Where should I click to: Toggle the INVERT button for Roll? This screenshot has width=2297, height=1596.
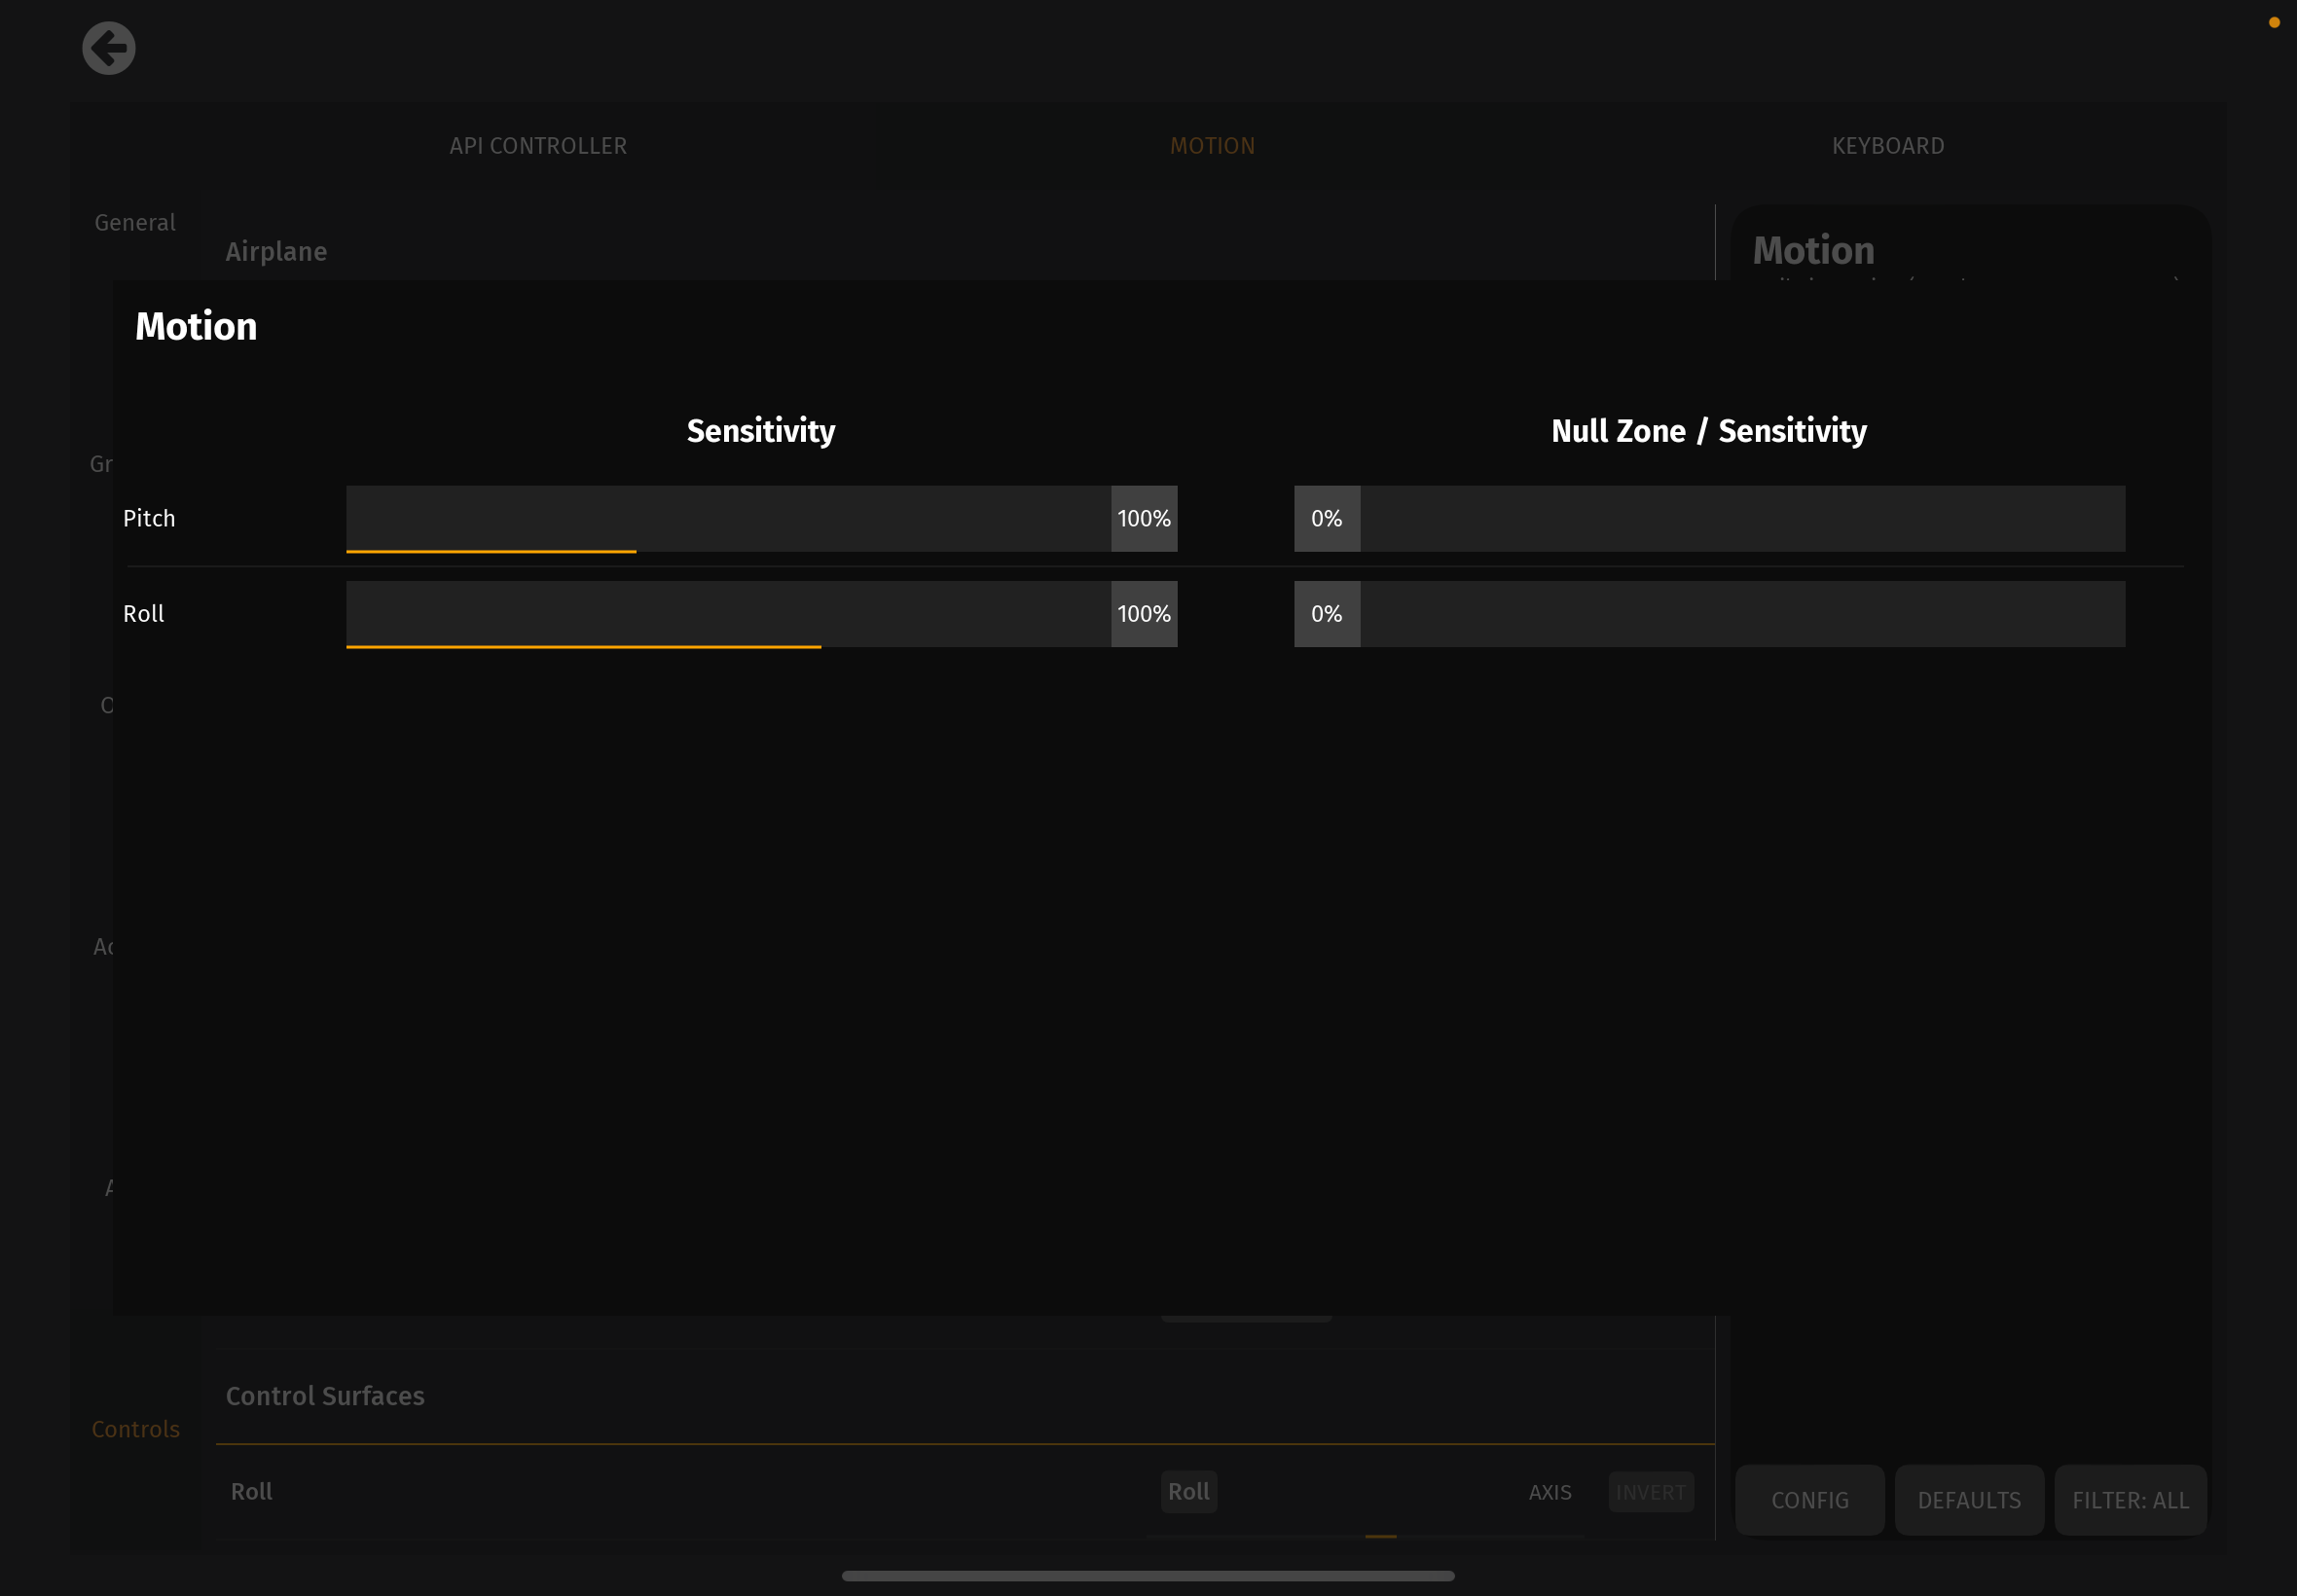coord(1650,1491)
